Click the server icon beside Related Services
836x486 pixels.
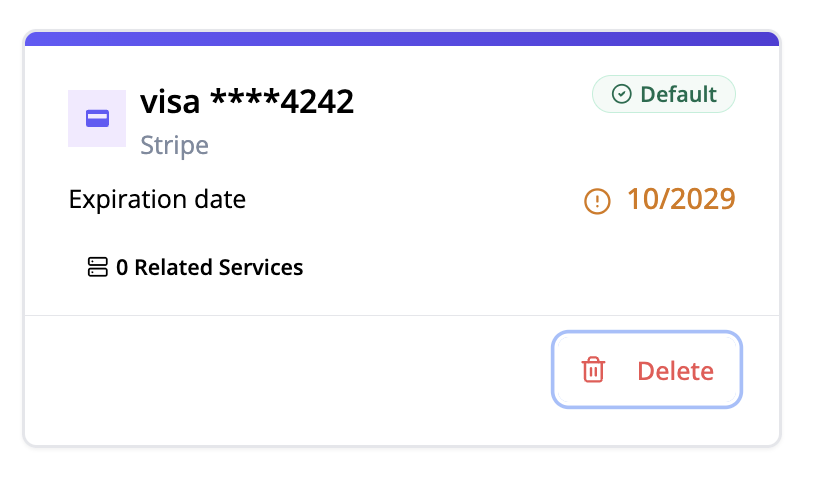pyautogui.click(x=97, y=267)
